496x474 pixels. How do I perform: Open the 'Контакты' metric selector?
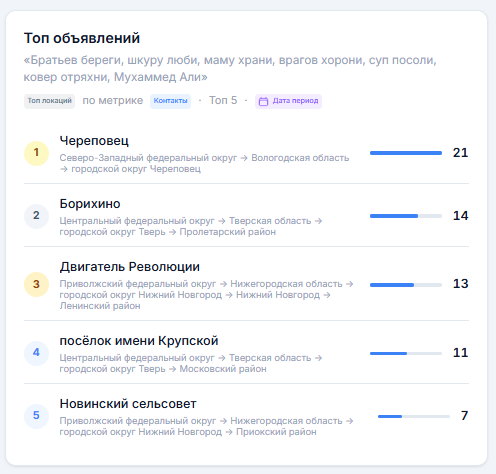[170, 101]
